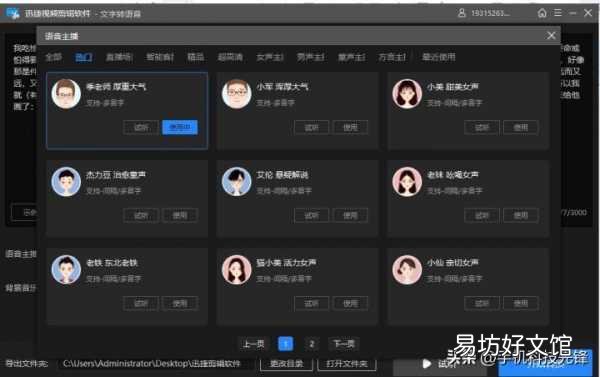600x377 pixels.
Task: Switch to the 热门 tab
Action: [x=83, y=57]
